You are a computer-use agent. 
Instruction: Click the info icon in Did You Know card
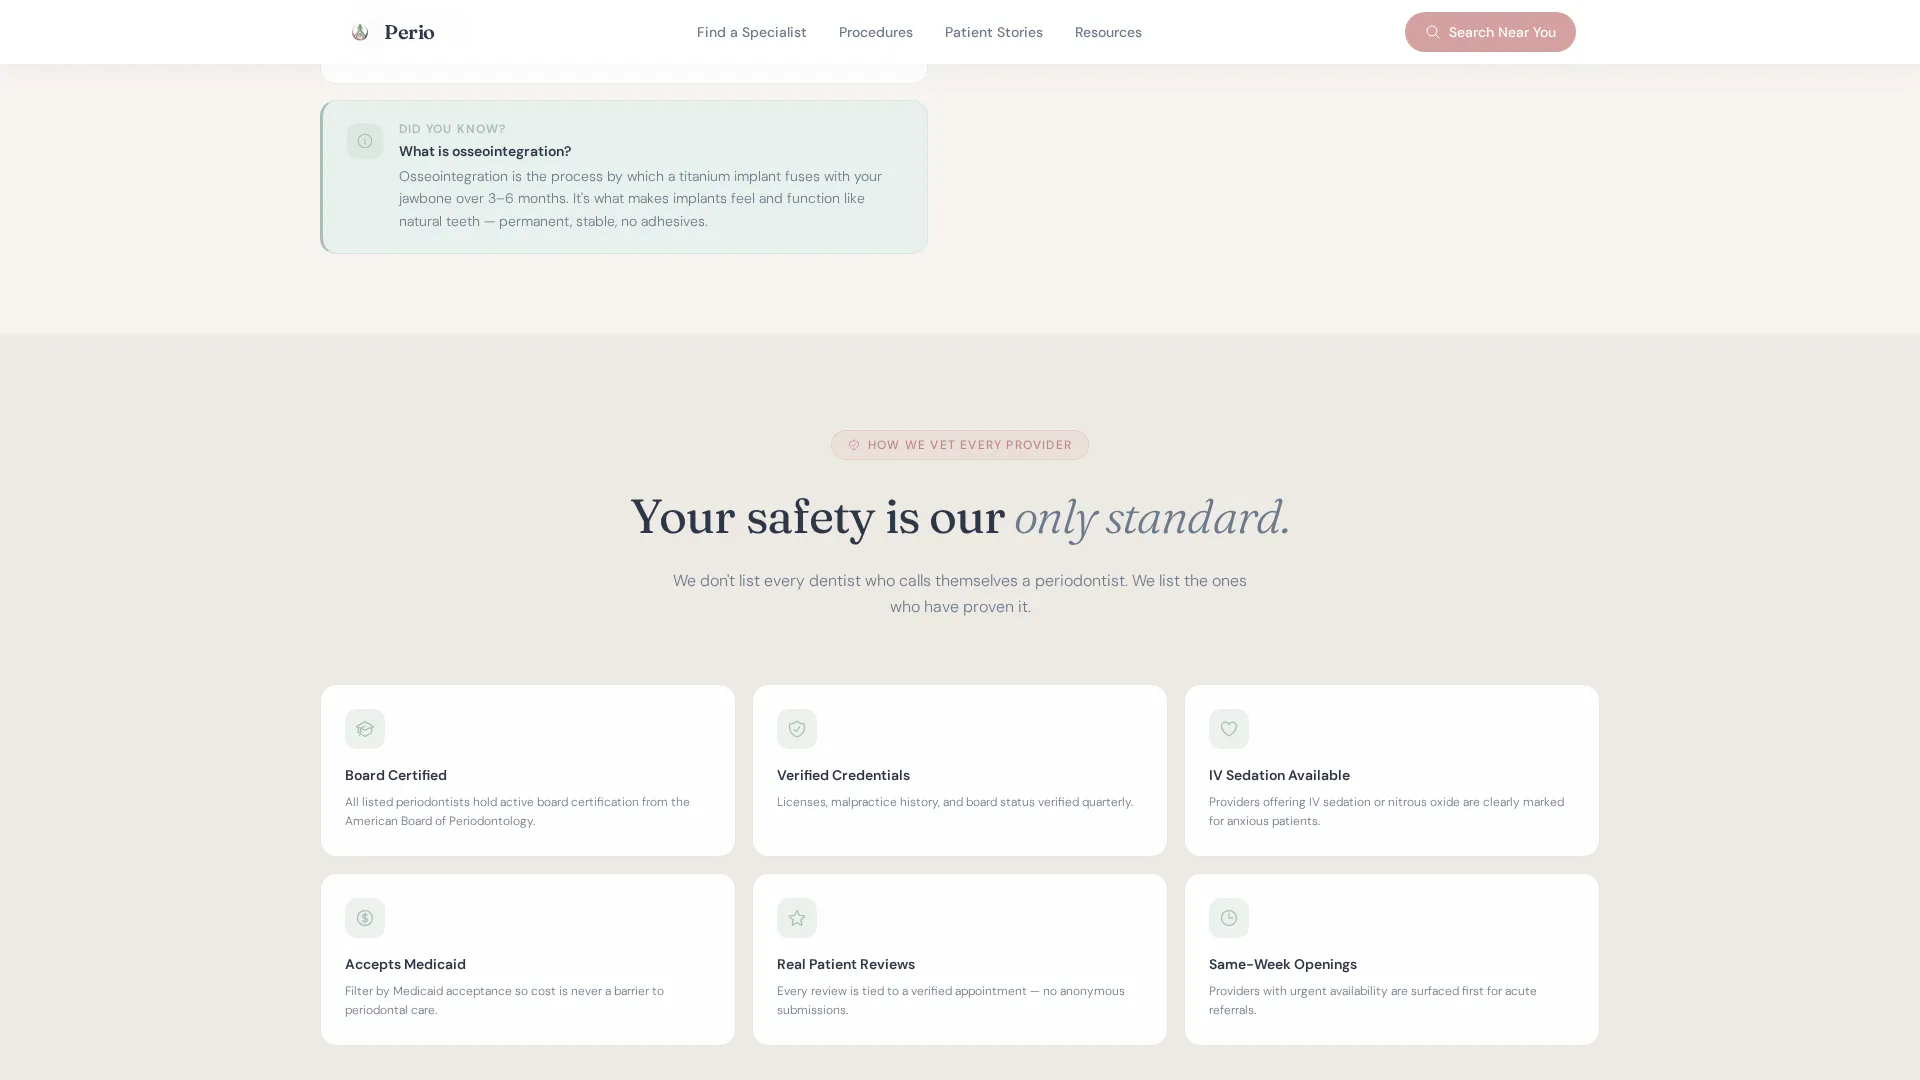tap(365, 141)
